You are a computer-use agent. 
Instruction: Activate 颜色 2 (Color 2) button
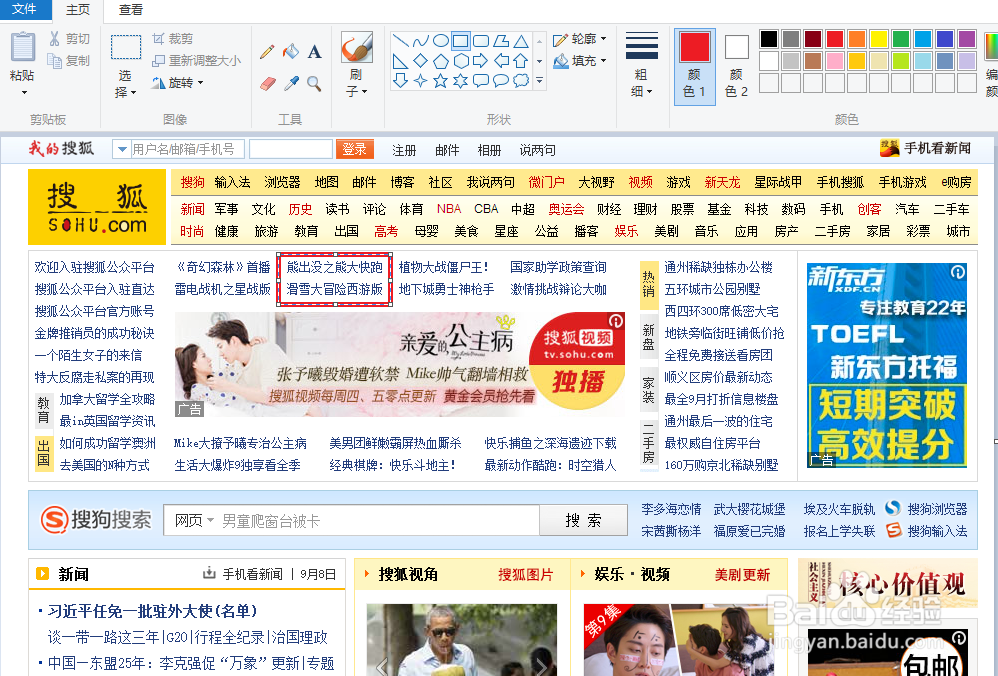point(736,66)
